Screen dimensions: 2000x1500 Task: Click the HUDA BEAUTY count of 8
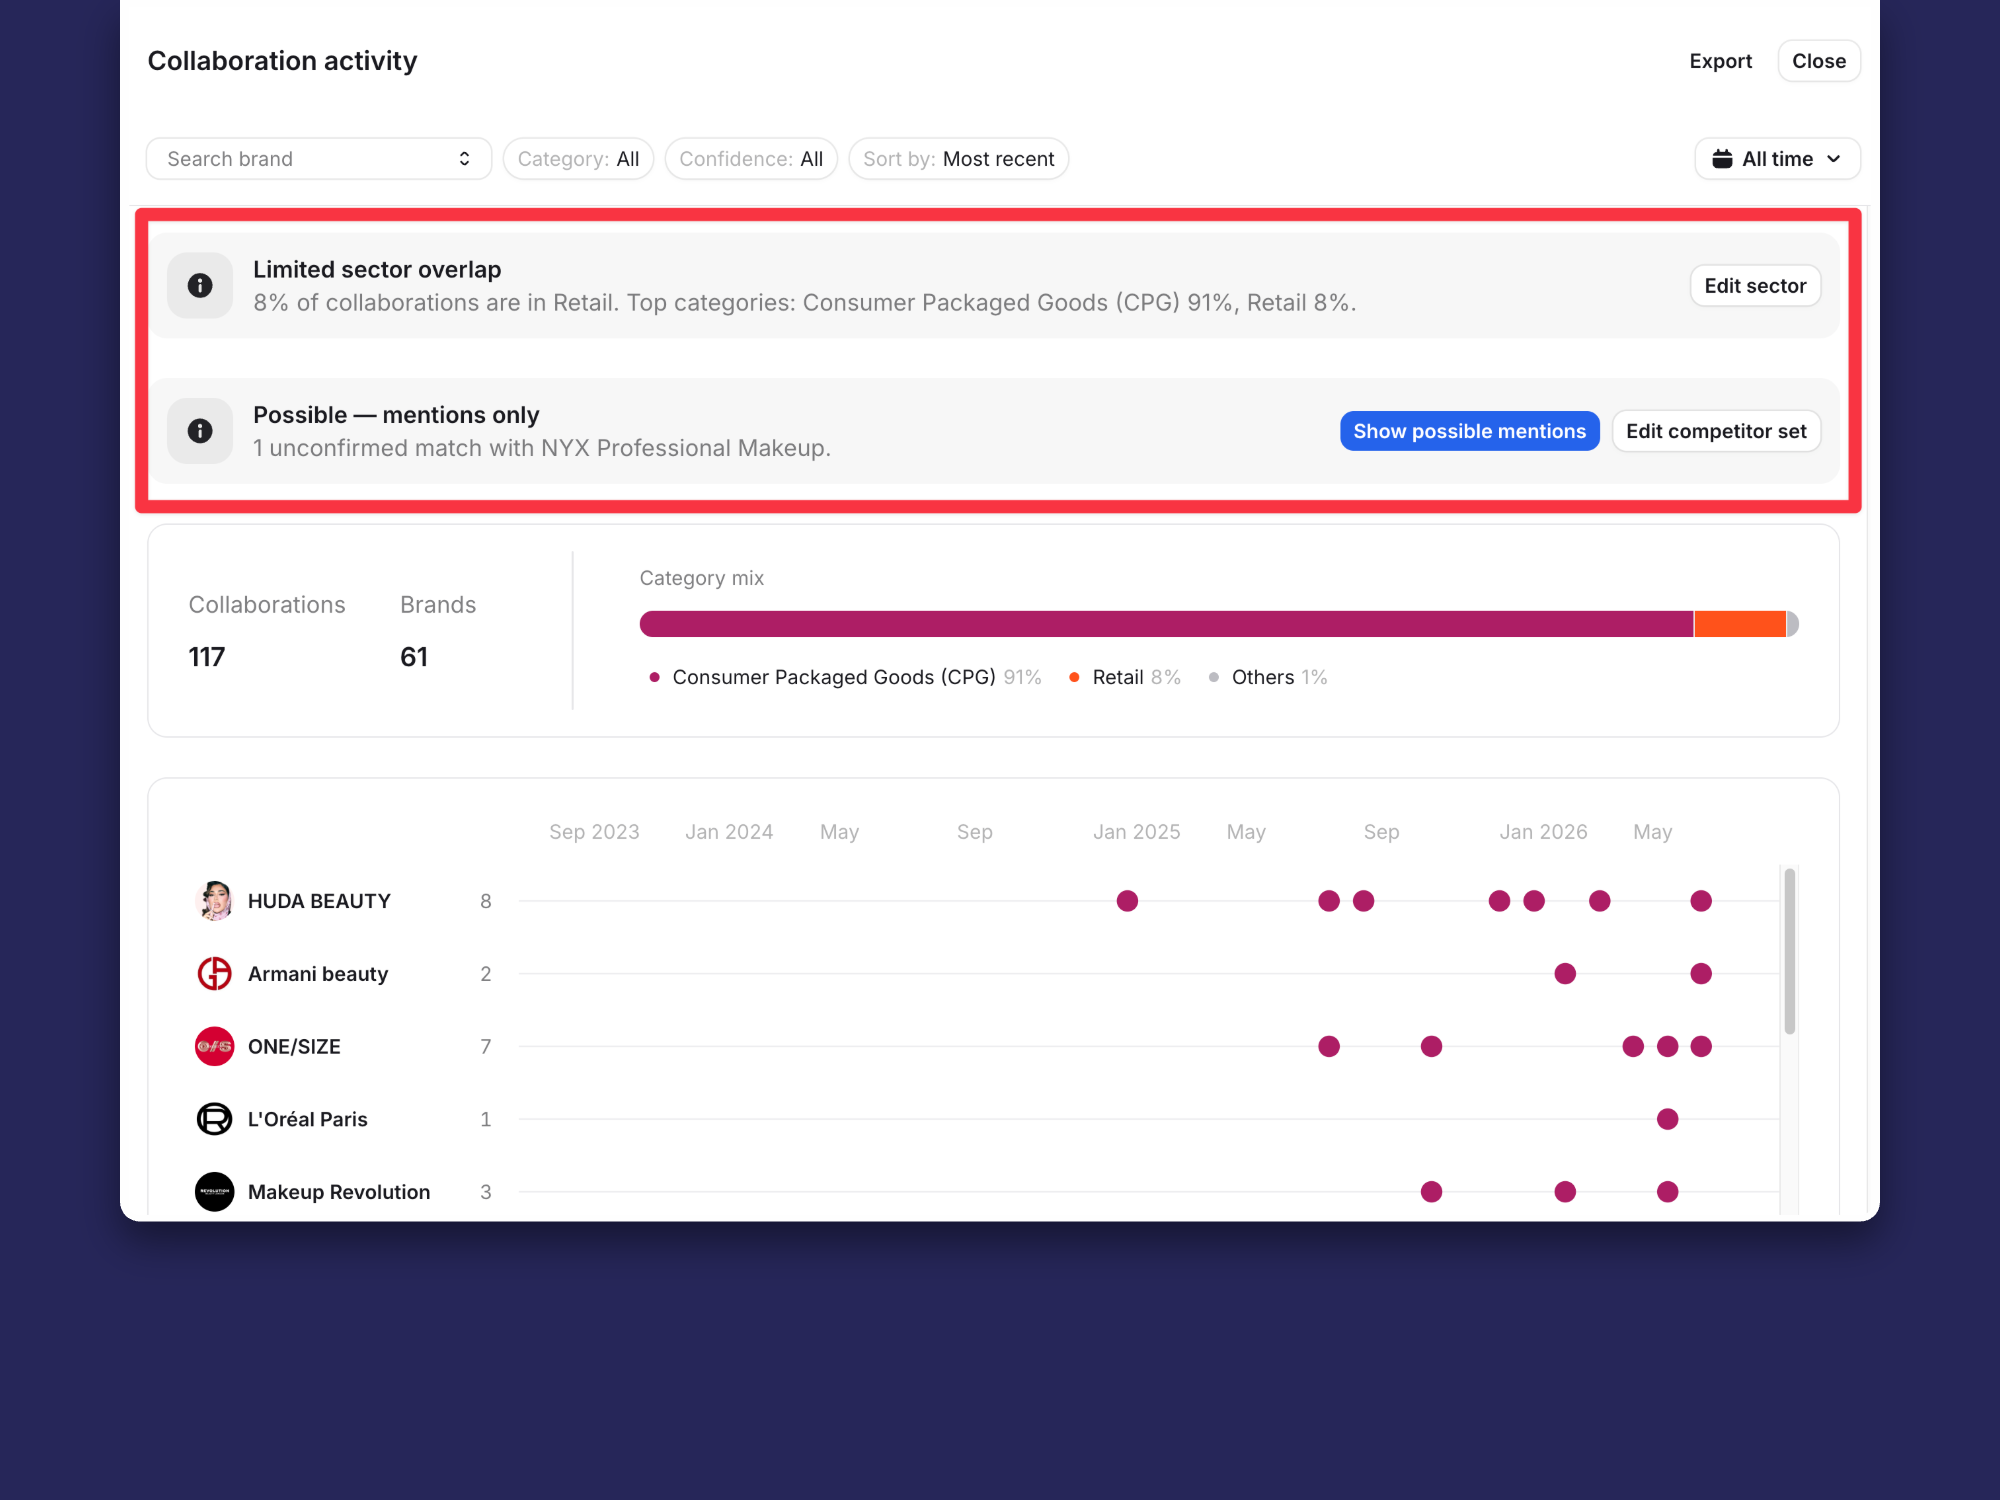click(x=486, y=901)
